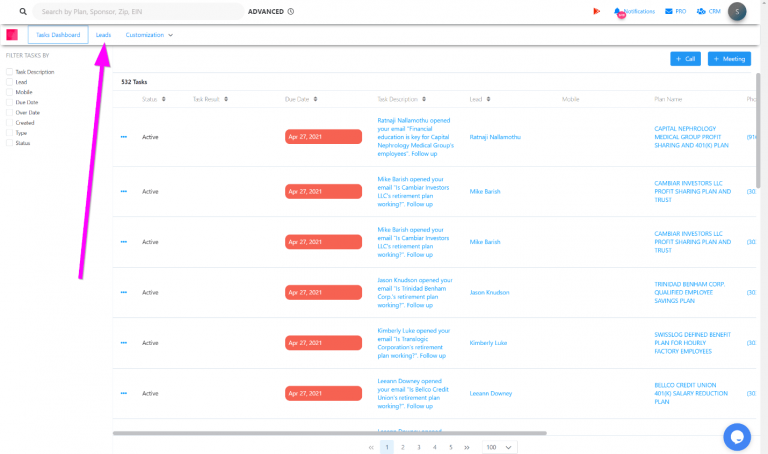Open the chat support bubble

click(737, 436)
